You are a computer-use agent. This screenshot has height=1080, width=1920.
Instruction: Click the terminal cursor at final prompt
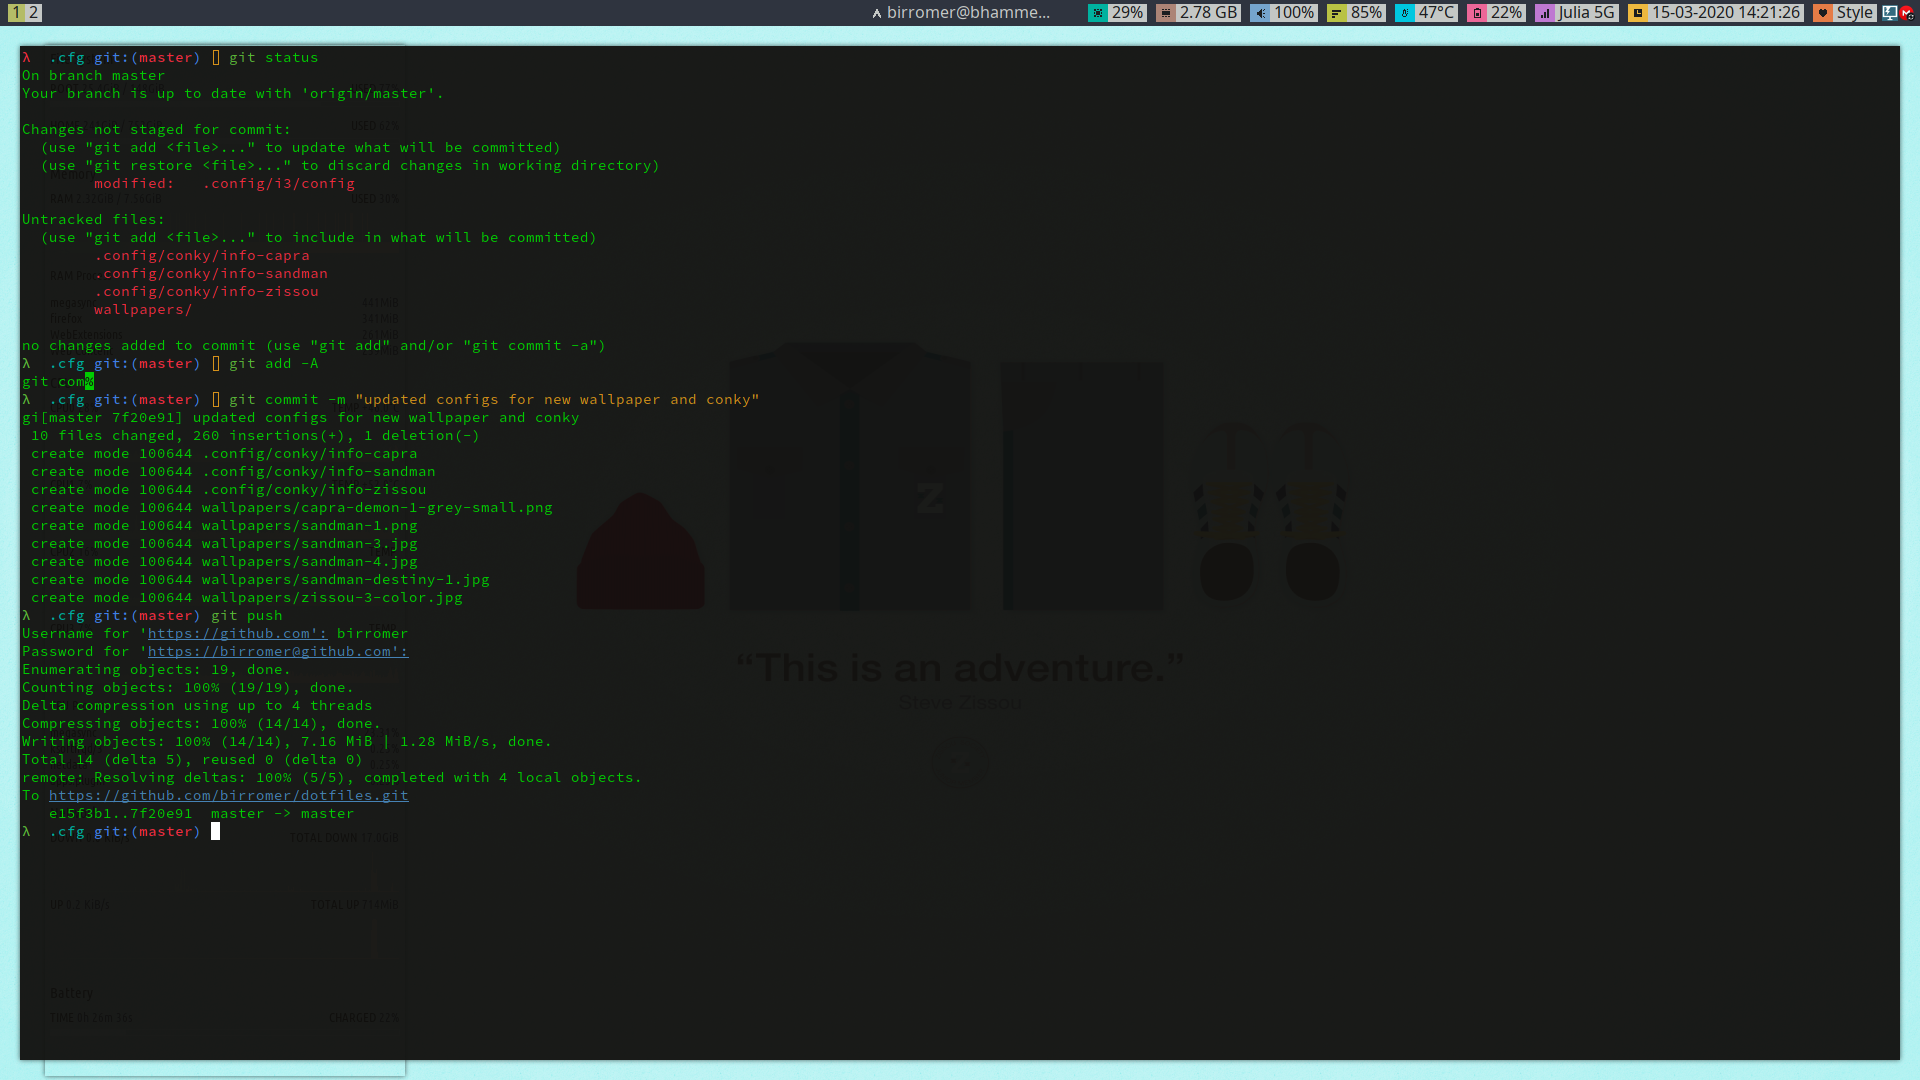(215, 831)
